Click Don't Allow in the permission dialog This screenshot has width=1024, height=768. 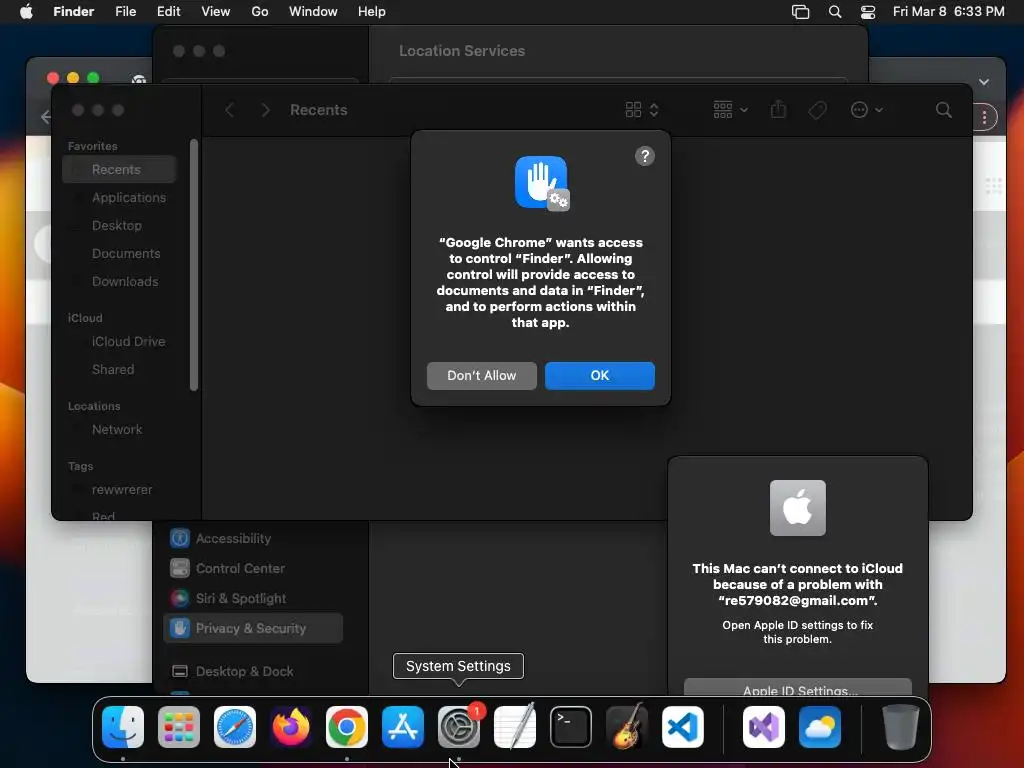pyautogui.click(x=481, y=376)
